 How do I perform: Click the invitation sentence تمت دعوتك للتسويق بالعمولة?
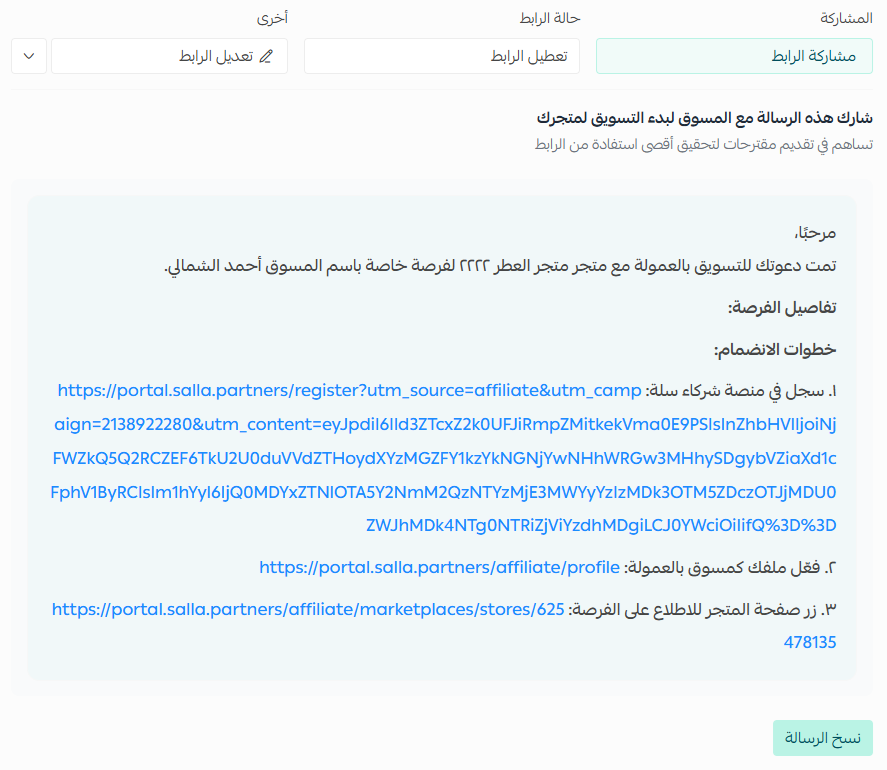pos(500,266)
